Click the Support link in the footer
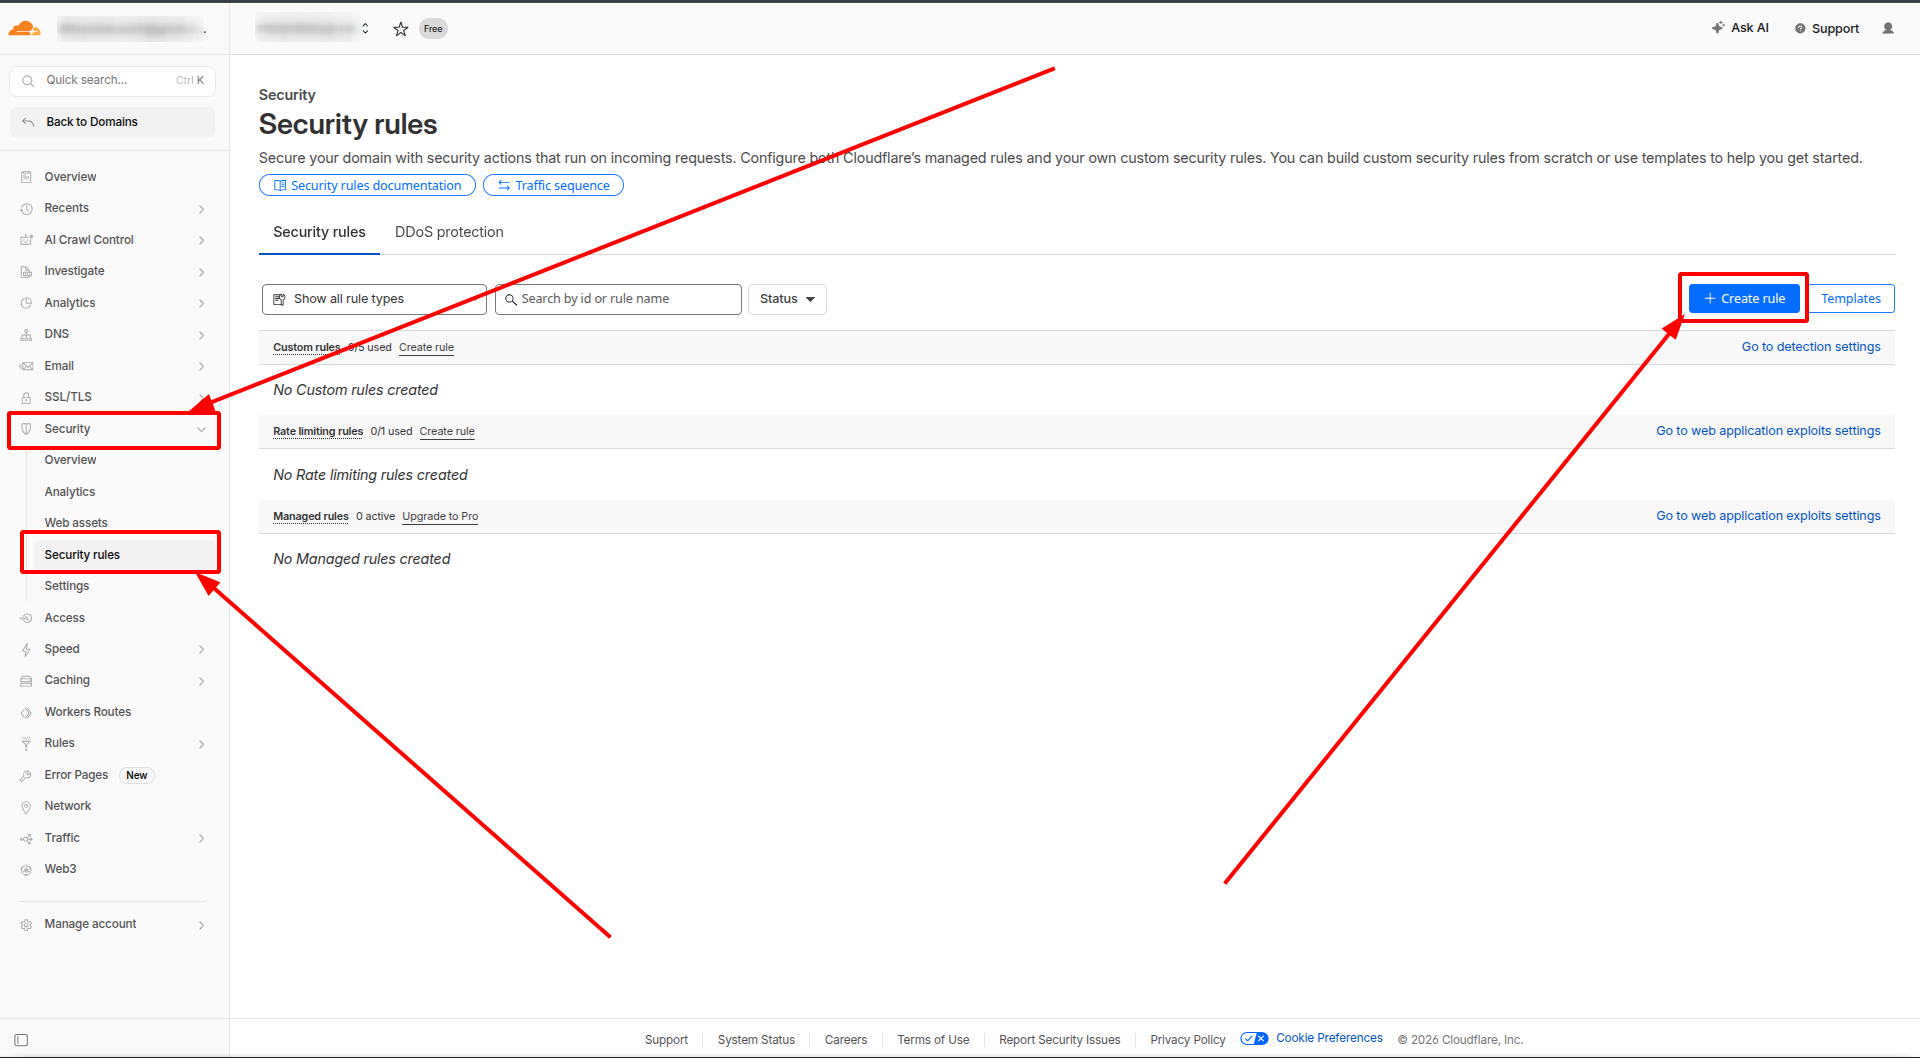The image size is (1920, 1058). click(666, 1040)
